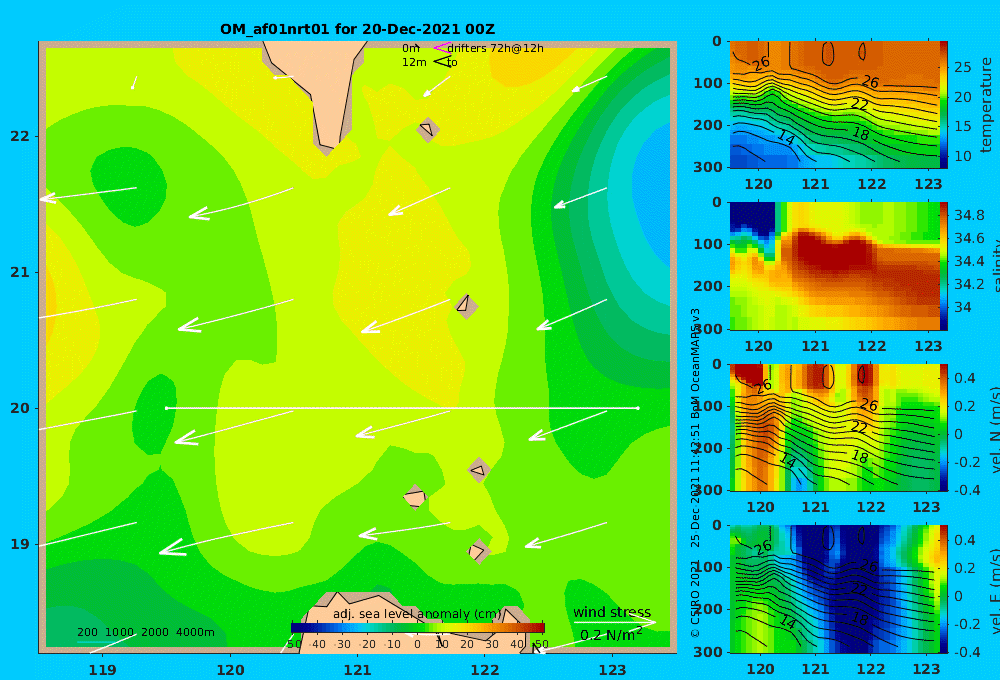Click the 14 contour label in temperature panel

[786, 137]
